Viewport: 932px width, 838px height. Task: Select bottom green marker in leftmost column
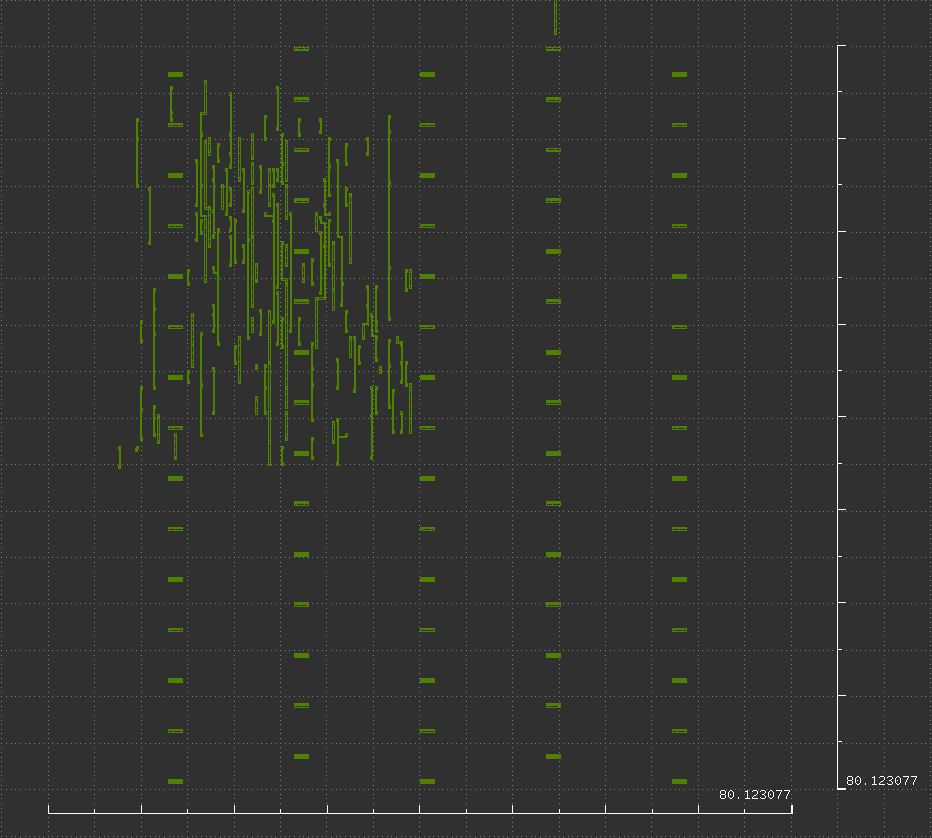point(175,782)
